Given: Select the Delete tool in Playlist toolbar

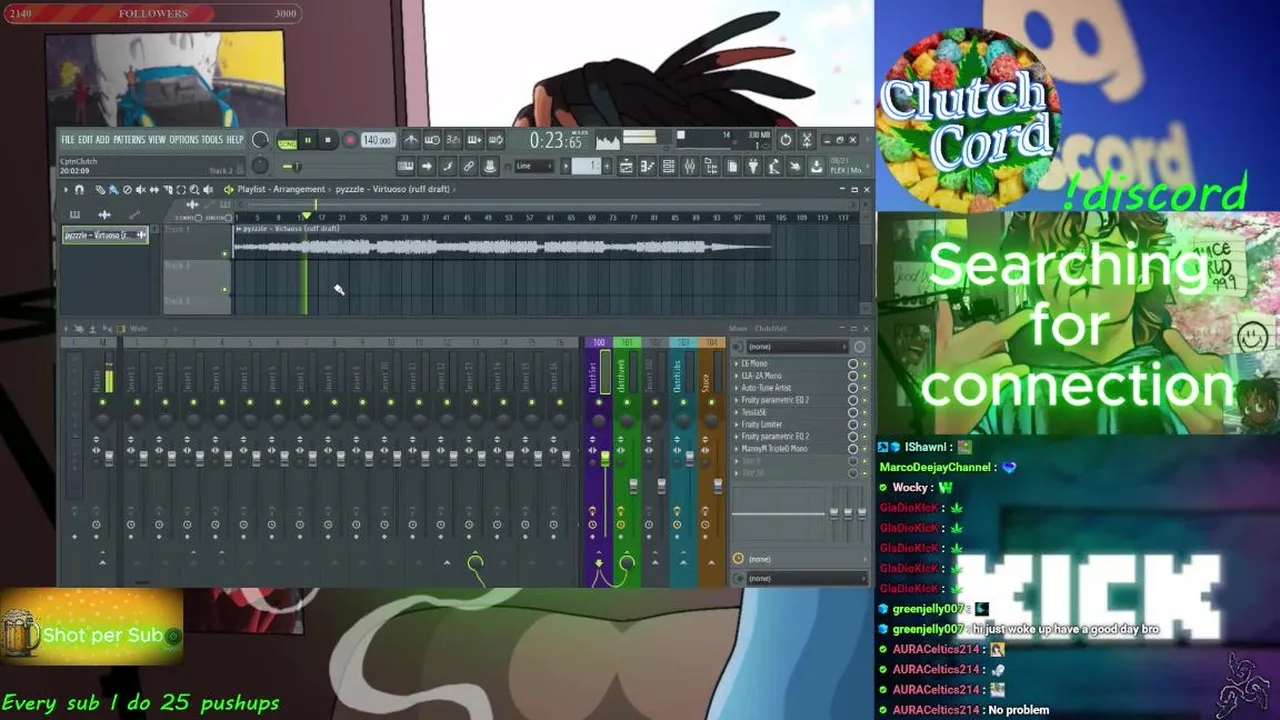Looking at the screenshot, I should pos(127,190).
